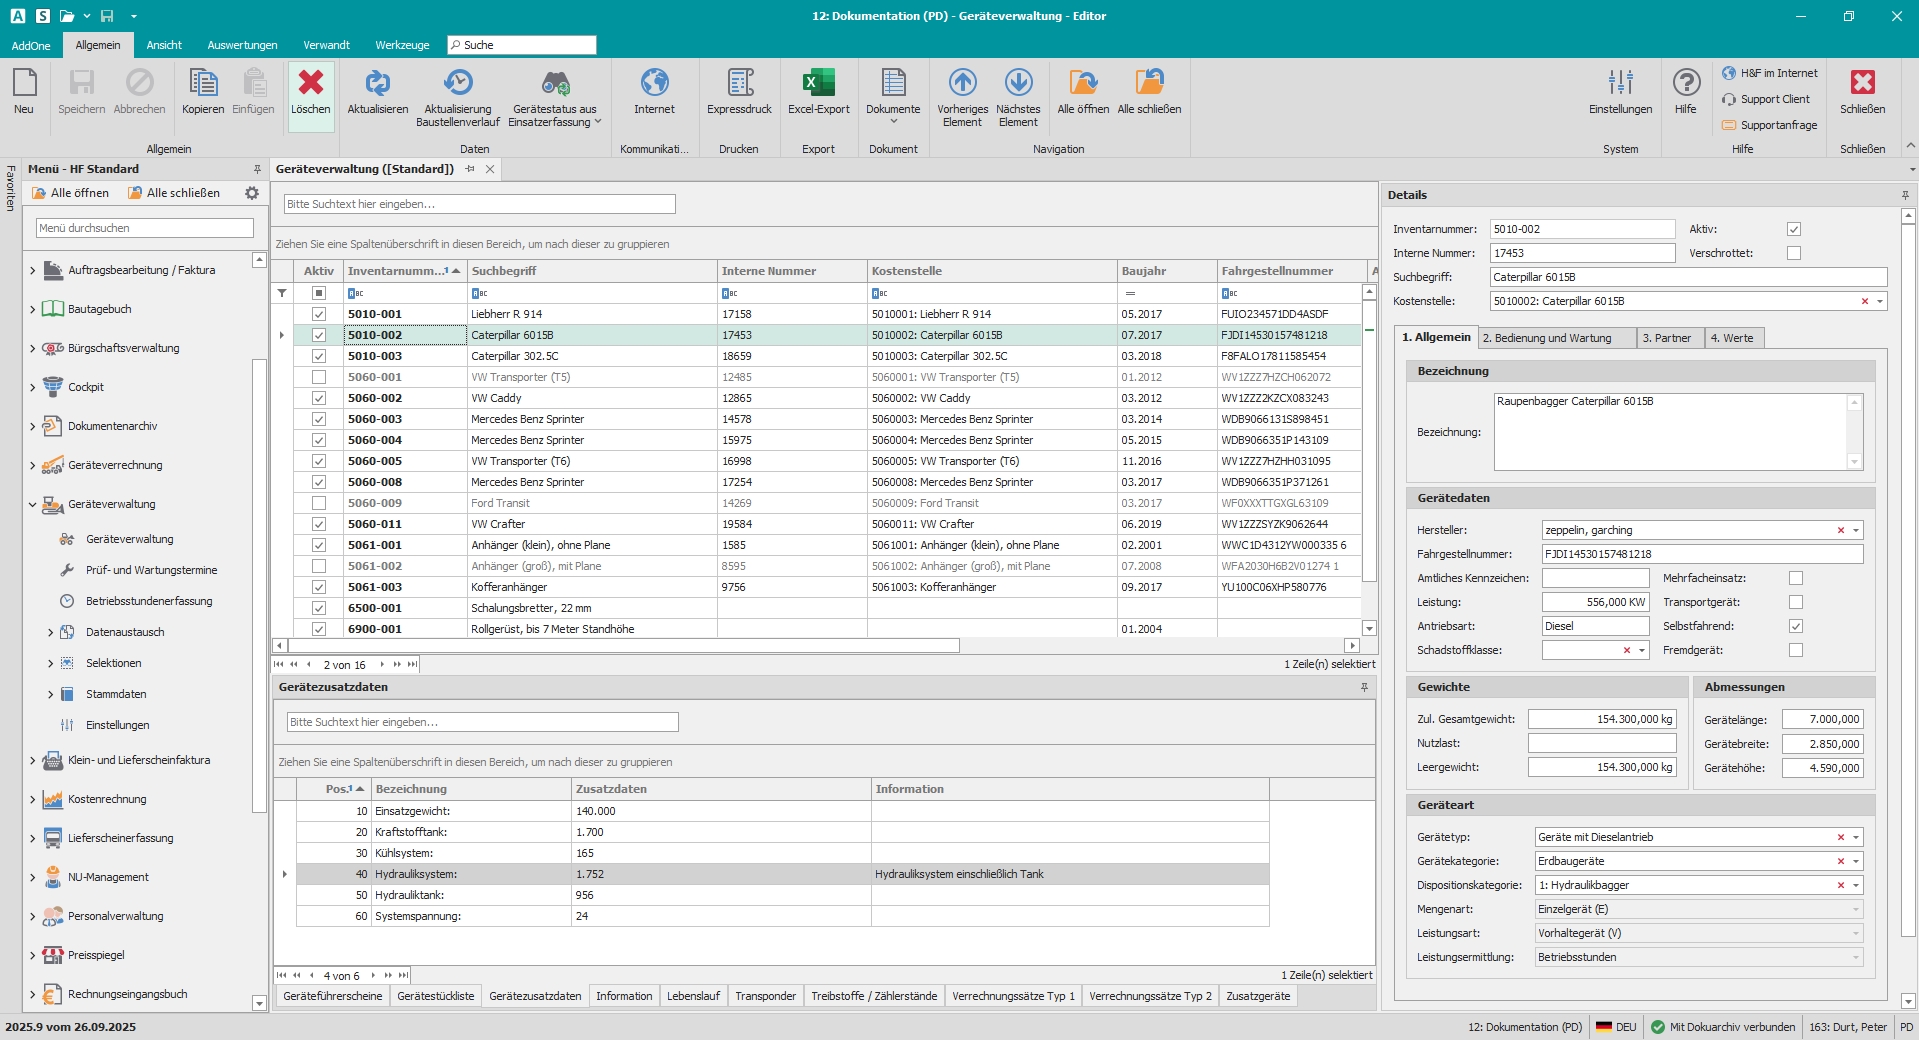Screen dimensions: 1919x1040
Task: Expand the Bautagebuch tree node
Action: (32, 310)
